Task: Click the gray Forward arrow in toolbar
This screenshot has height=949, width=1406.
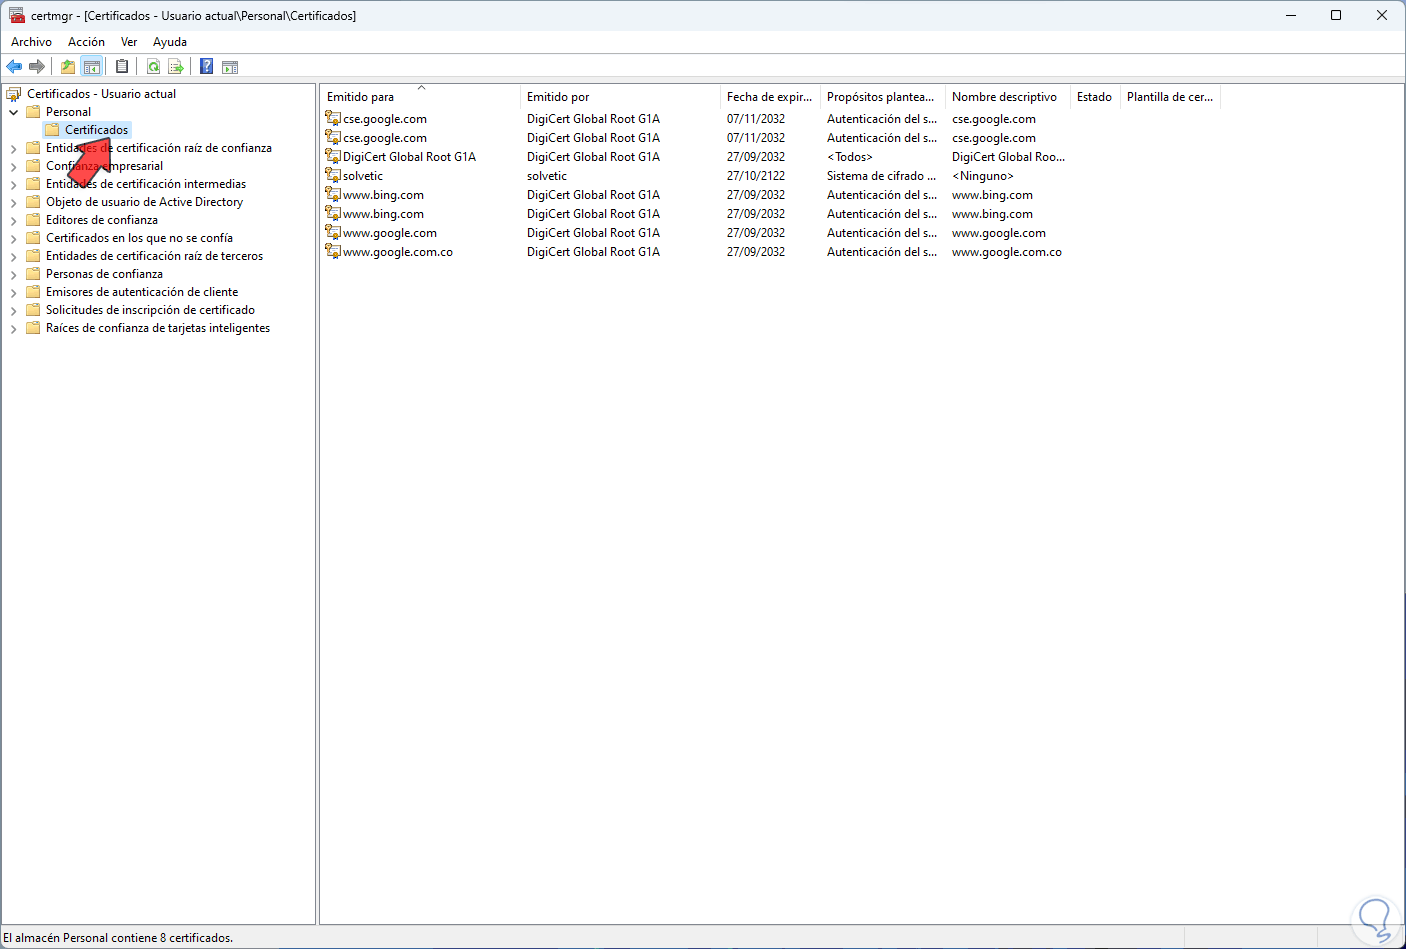Action: pos(37,67)
